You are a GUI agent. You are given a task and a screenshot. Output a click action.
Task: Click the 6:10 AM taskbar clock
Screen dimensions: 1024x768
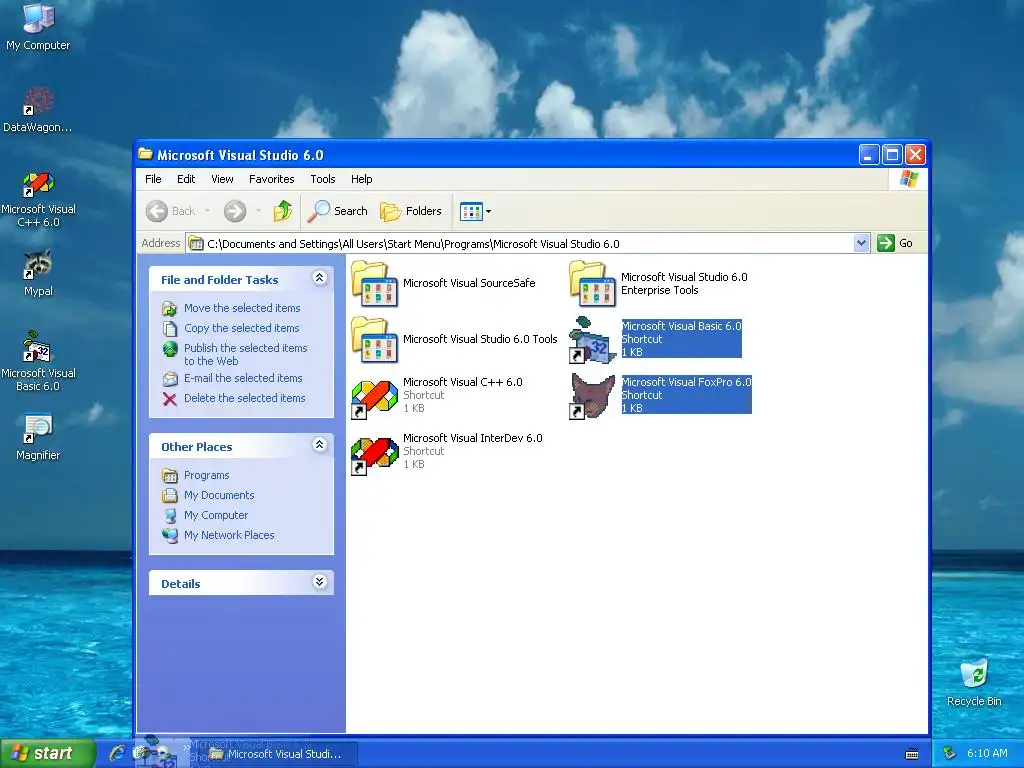pos(987,754)
